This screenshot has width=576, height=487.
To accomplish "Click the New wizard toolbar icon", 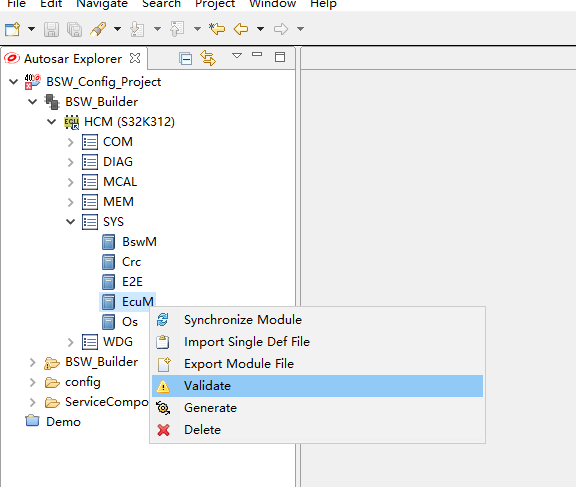I will [x=12, y=29].
